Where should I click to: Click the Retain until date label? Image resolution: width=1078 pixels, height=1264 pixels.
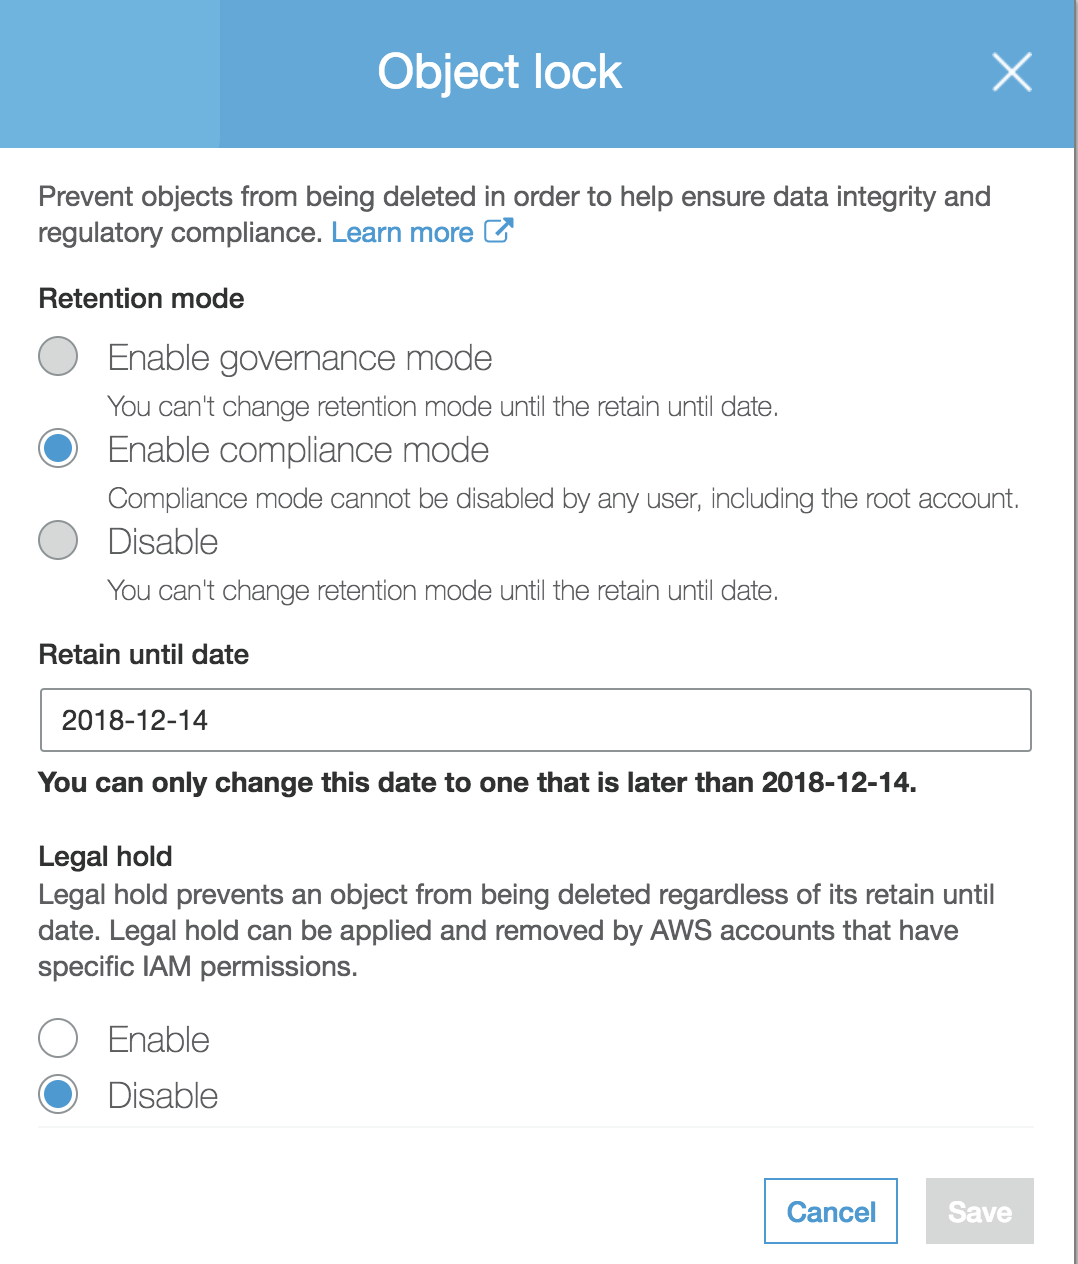pos(143,654)
